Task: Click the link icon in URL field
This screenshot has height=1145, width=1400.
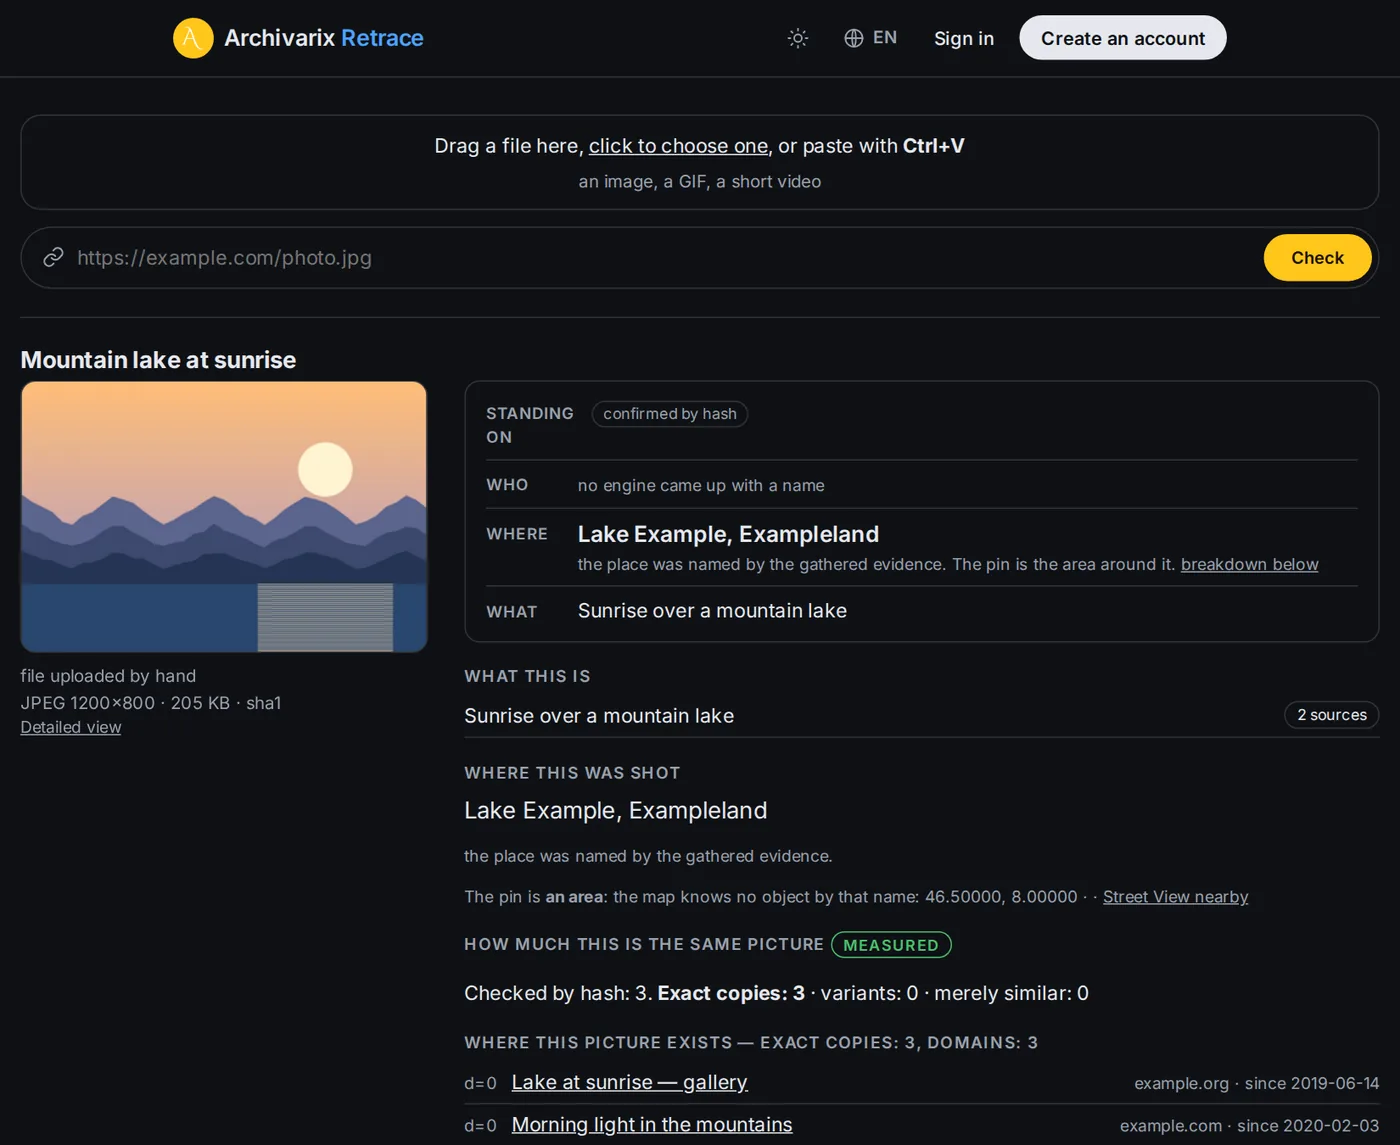Action: pyautogui.click(x=54, y=258)
